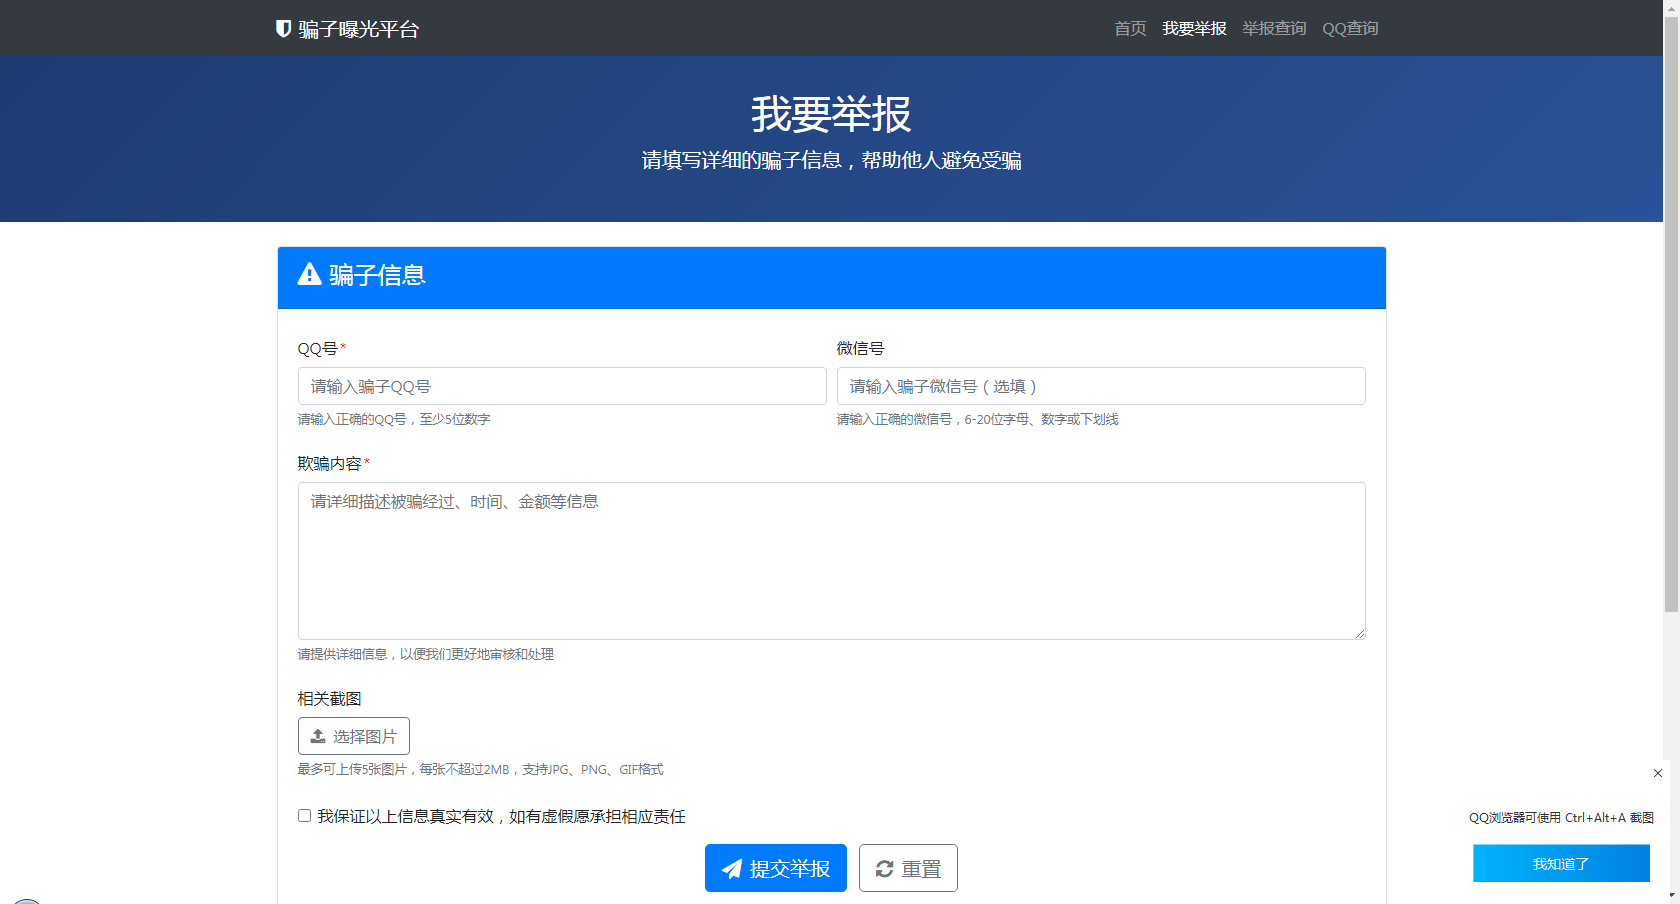The height and width of the screenshot is (904, 1680).
Task: Click the shield logo icon in the navbar
Action: click(x=283, y=29)
